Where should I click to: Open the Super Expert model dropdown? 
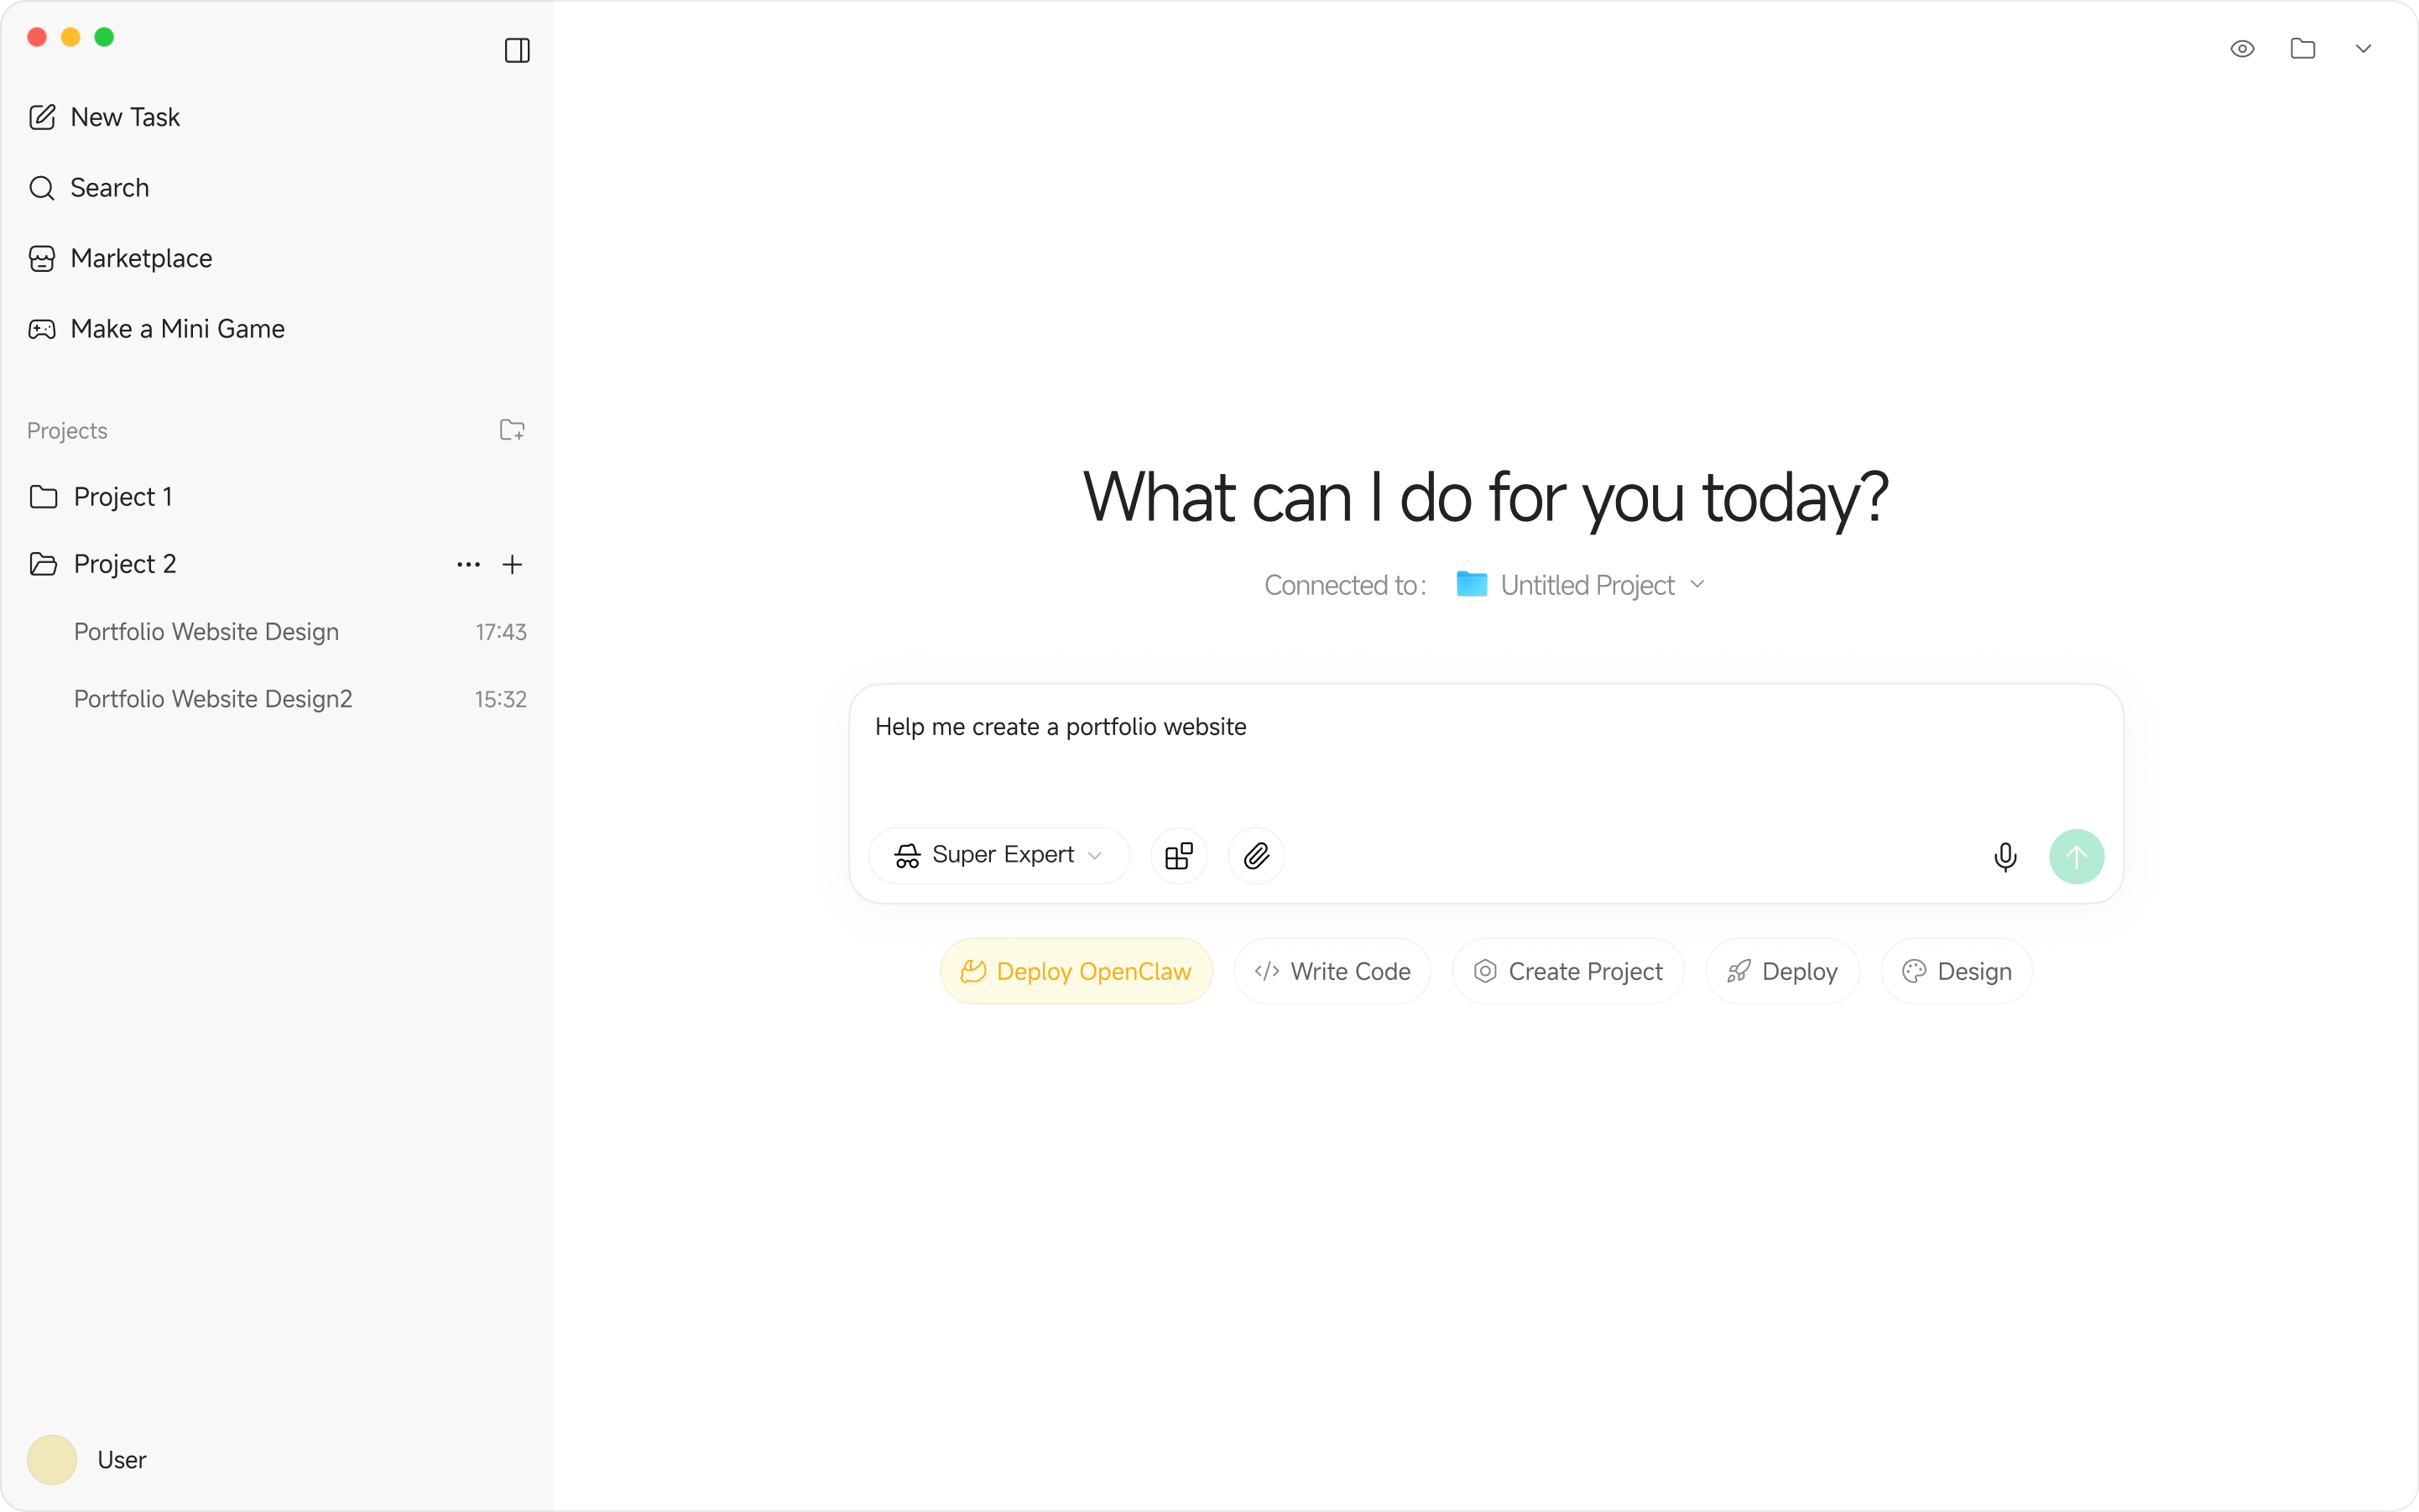pos(998,855)
